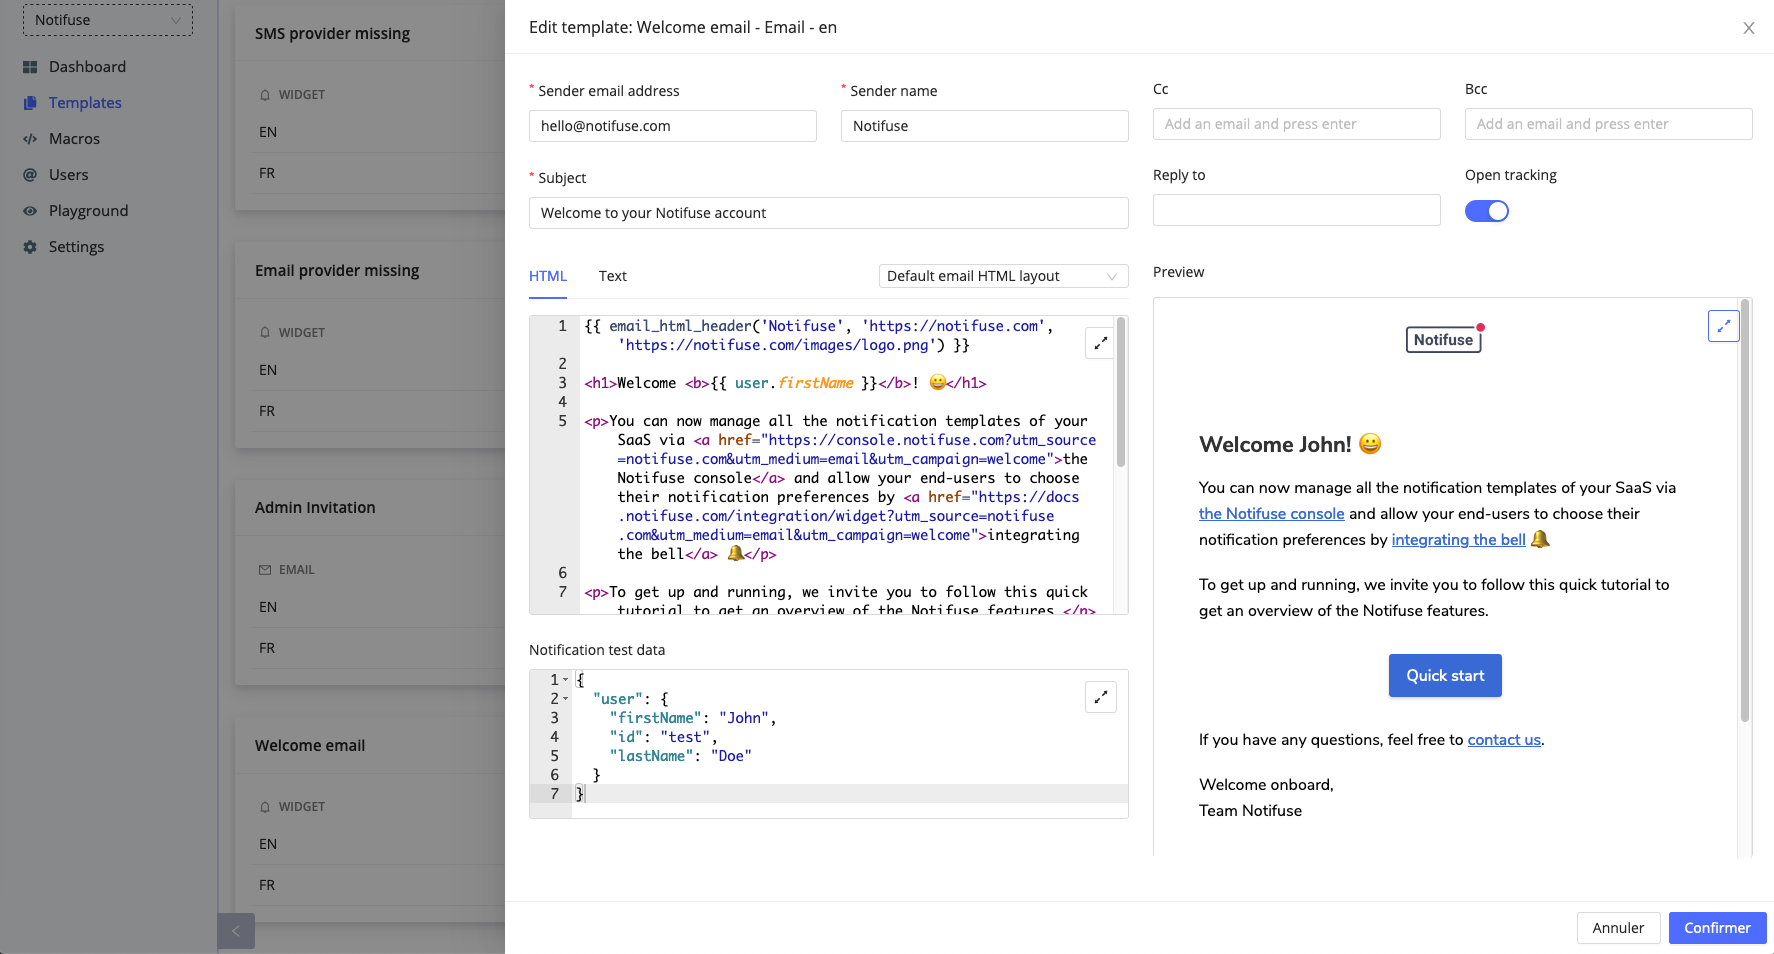The height and width of the screenshot is (954, 1774).
Task: Fold line 1 of the test data JSON
Action: [566, 680]
